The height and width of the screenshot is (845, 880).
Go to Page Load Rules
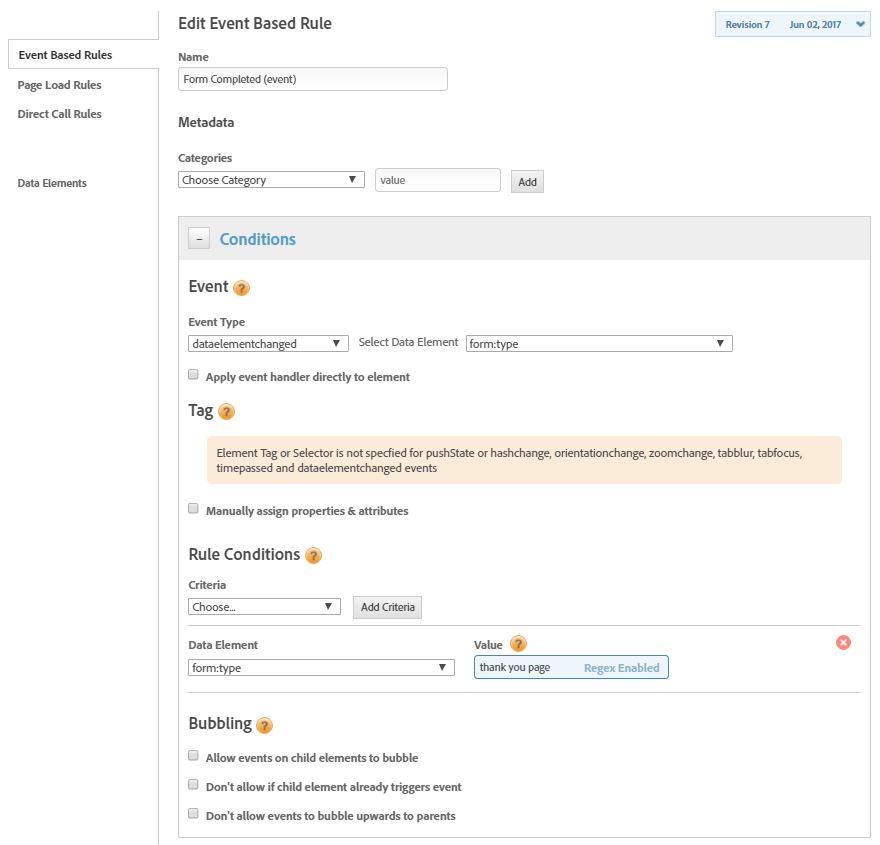(x=59, y=85)
